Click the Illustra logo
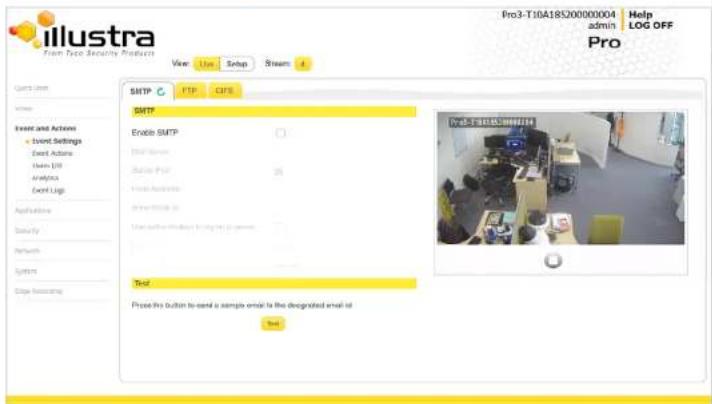712x404 pixels. coord(82,33)
